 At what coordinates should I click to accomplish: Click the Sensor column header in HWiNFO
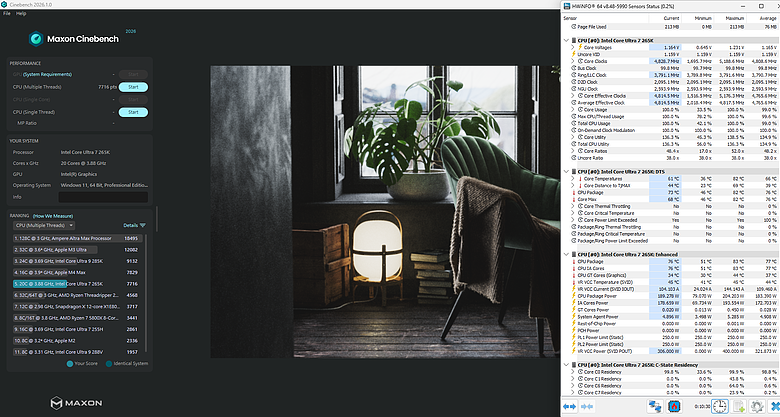click(570, 18)
